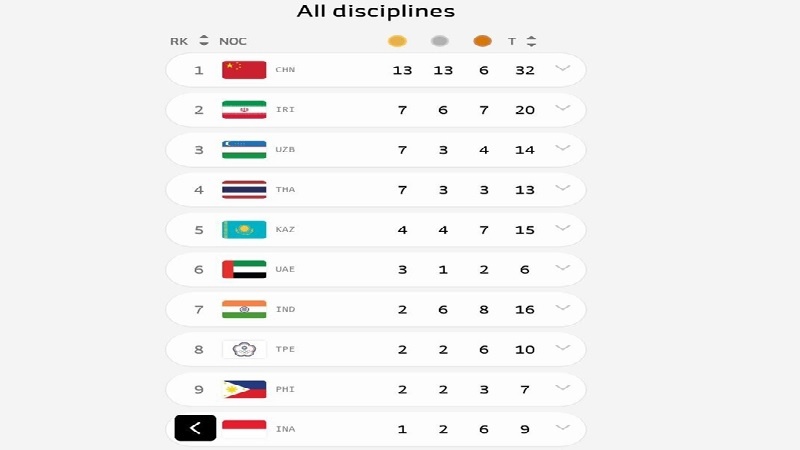The width and height of the screenshot is (800, 450).
Task: Click the Uzbekistan flag icon
Action: coord(244,150)
